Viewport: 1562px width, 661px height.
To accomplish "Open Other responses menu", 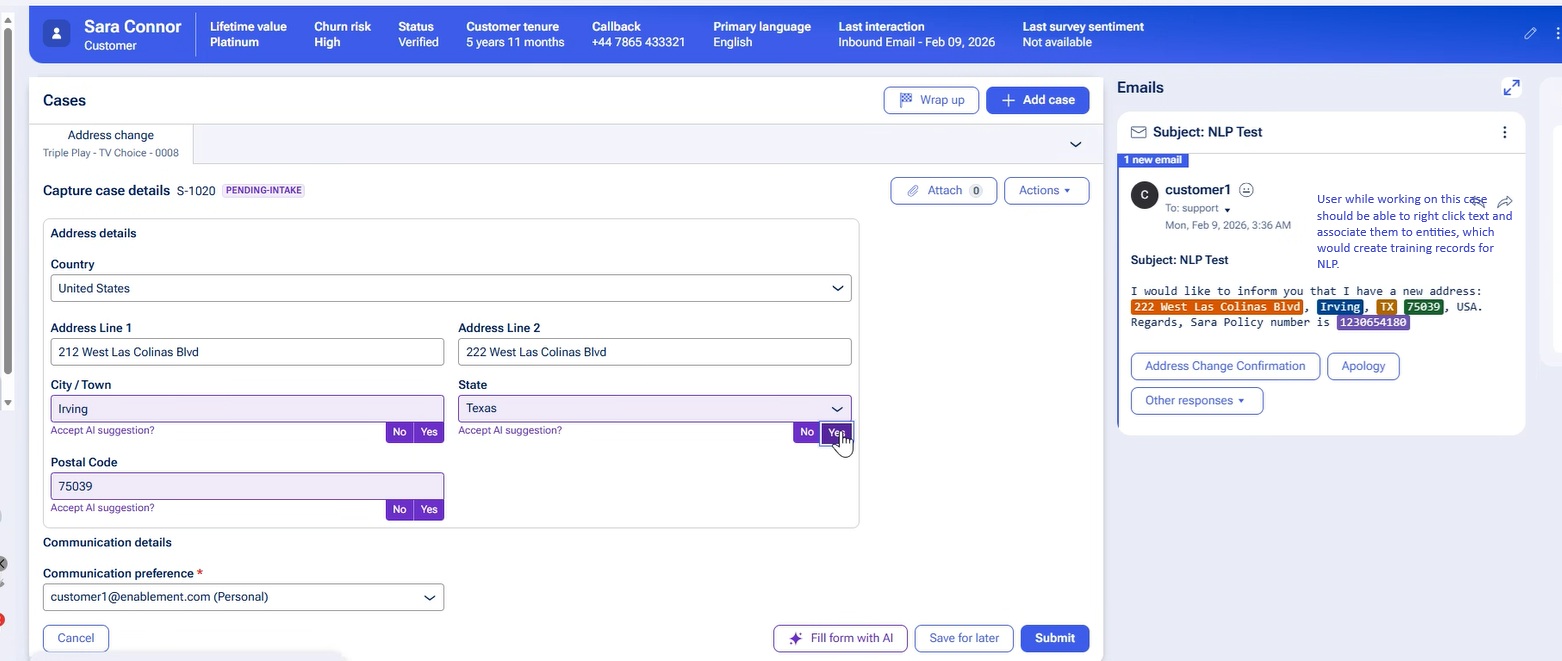I will (1196, 401).
